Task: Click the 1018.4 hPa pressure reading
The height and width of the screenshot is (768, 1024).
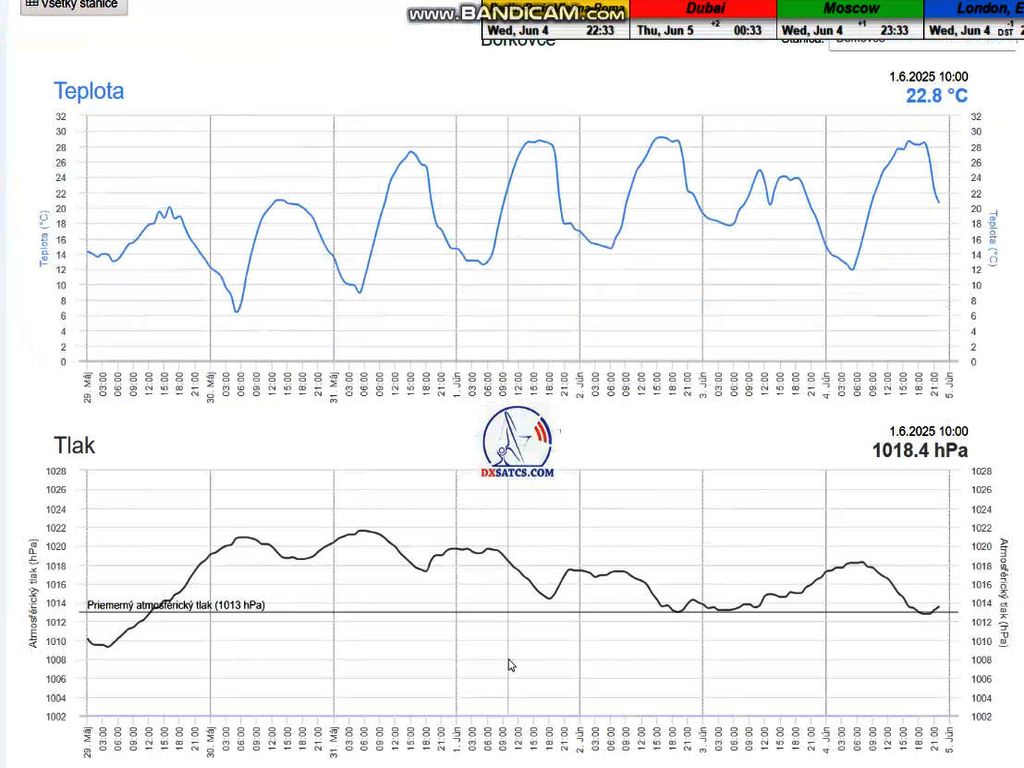Action: pos(919,451)
